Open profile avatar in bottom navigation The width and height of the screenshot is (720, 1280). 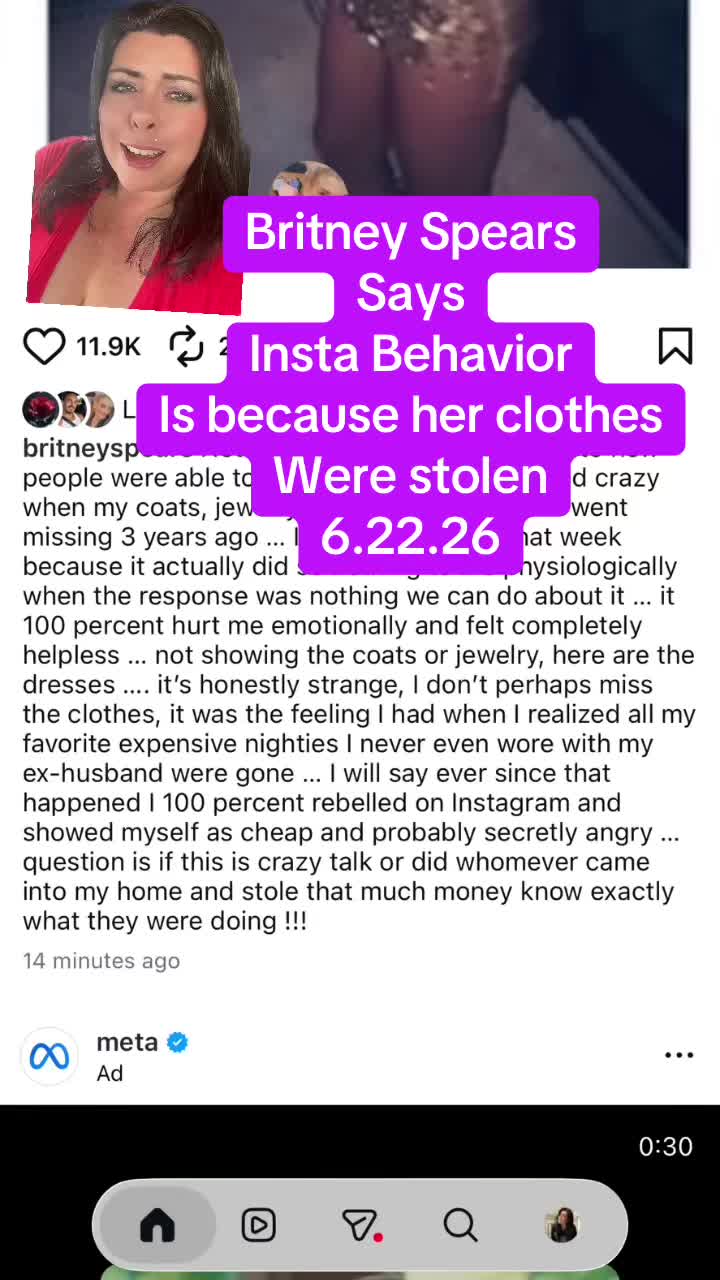tap(562, 1225)
